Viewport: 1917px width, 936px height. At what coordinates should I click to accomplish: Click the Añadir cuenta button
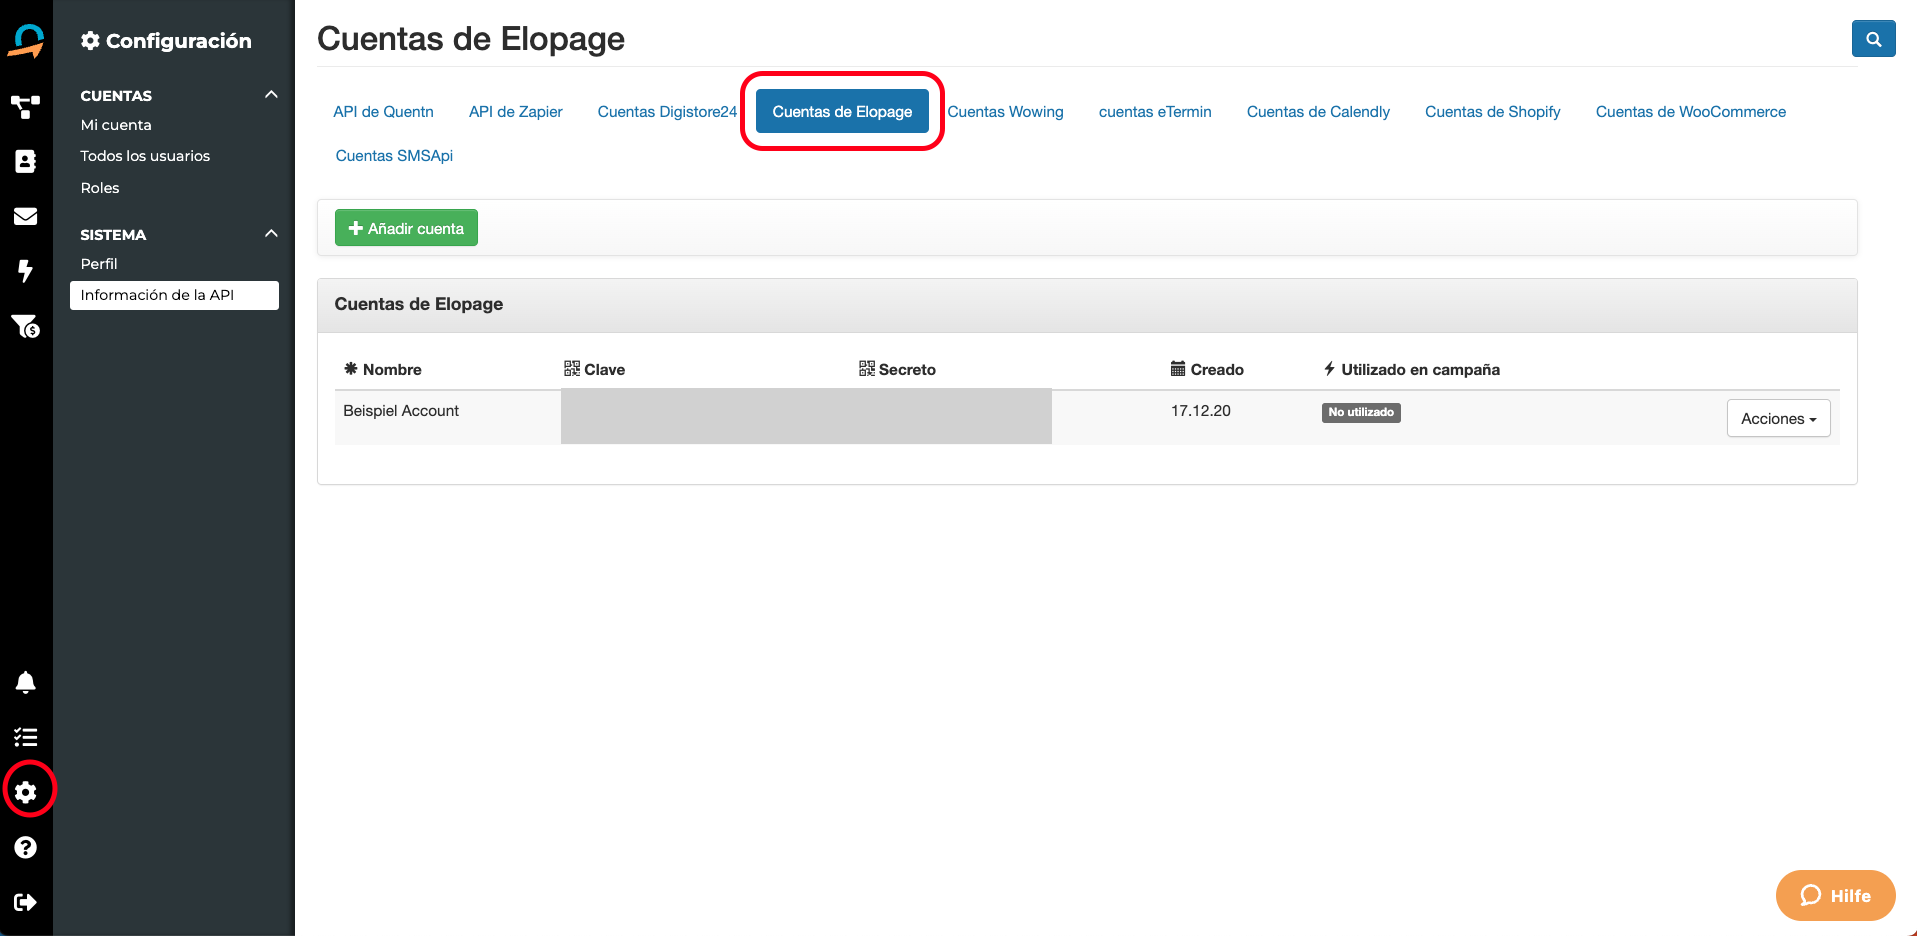(x=406, y=228)
